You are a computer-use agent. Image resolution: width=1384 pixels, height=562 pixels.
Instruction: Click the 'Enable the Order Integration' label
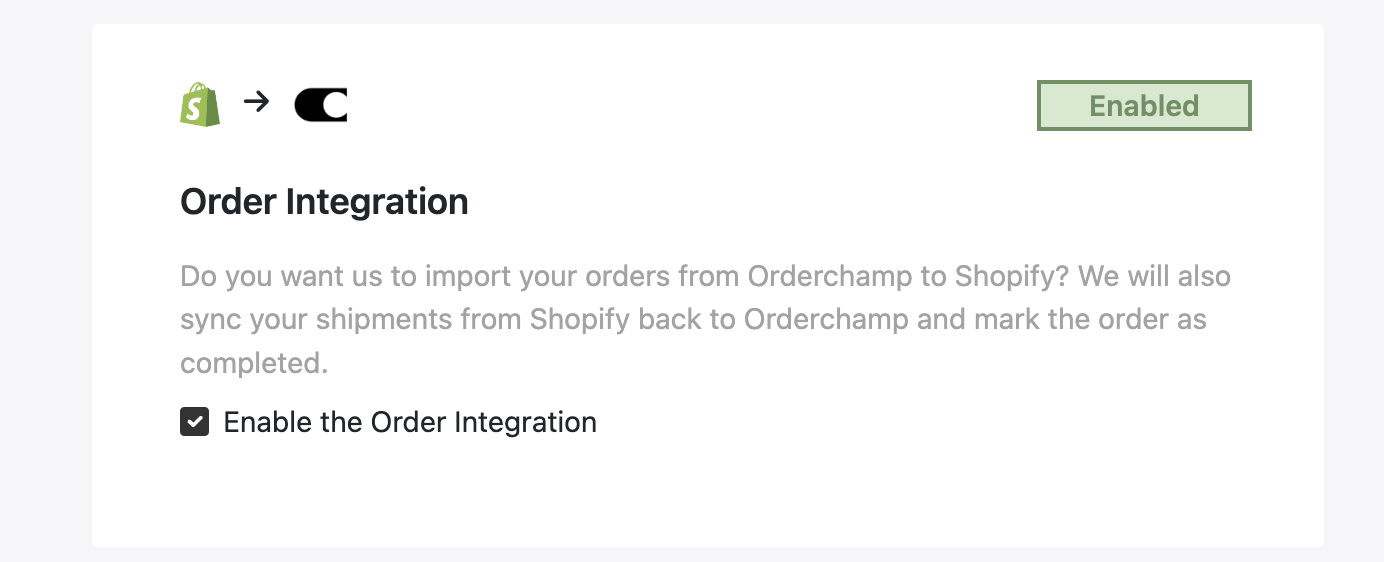410,422
